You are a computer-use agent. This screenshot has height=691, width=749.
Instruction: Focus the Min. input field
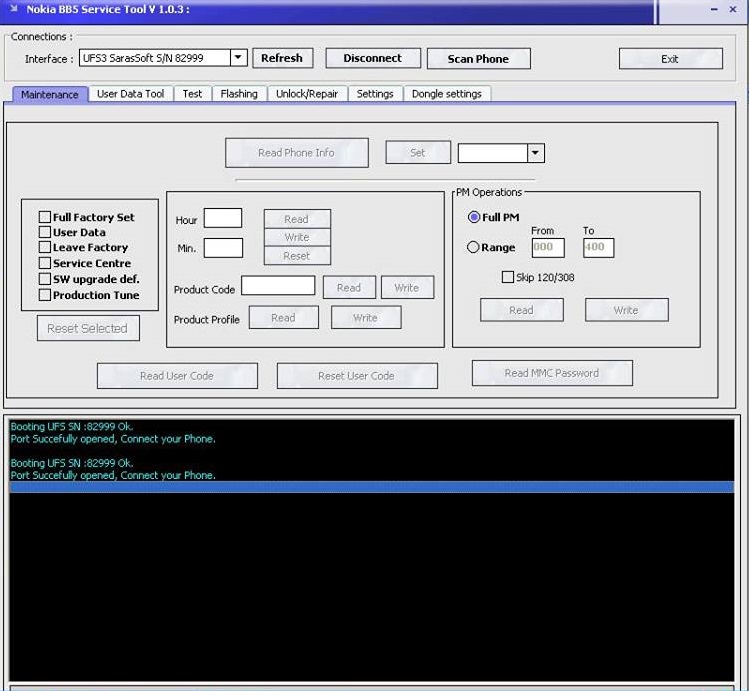pyautogui.click(x=223, y=248)
